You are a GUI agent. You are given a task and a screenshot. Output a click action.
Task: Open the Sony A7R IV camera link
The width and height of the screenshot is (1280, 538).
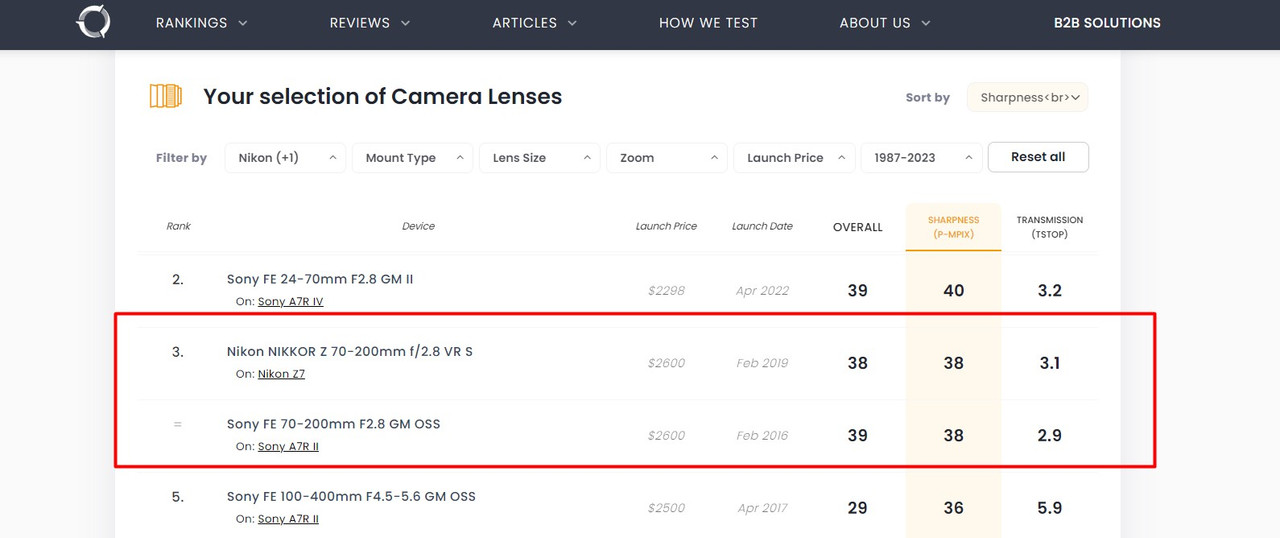click(290, 302)
